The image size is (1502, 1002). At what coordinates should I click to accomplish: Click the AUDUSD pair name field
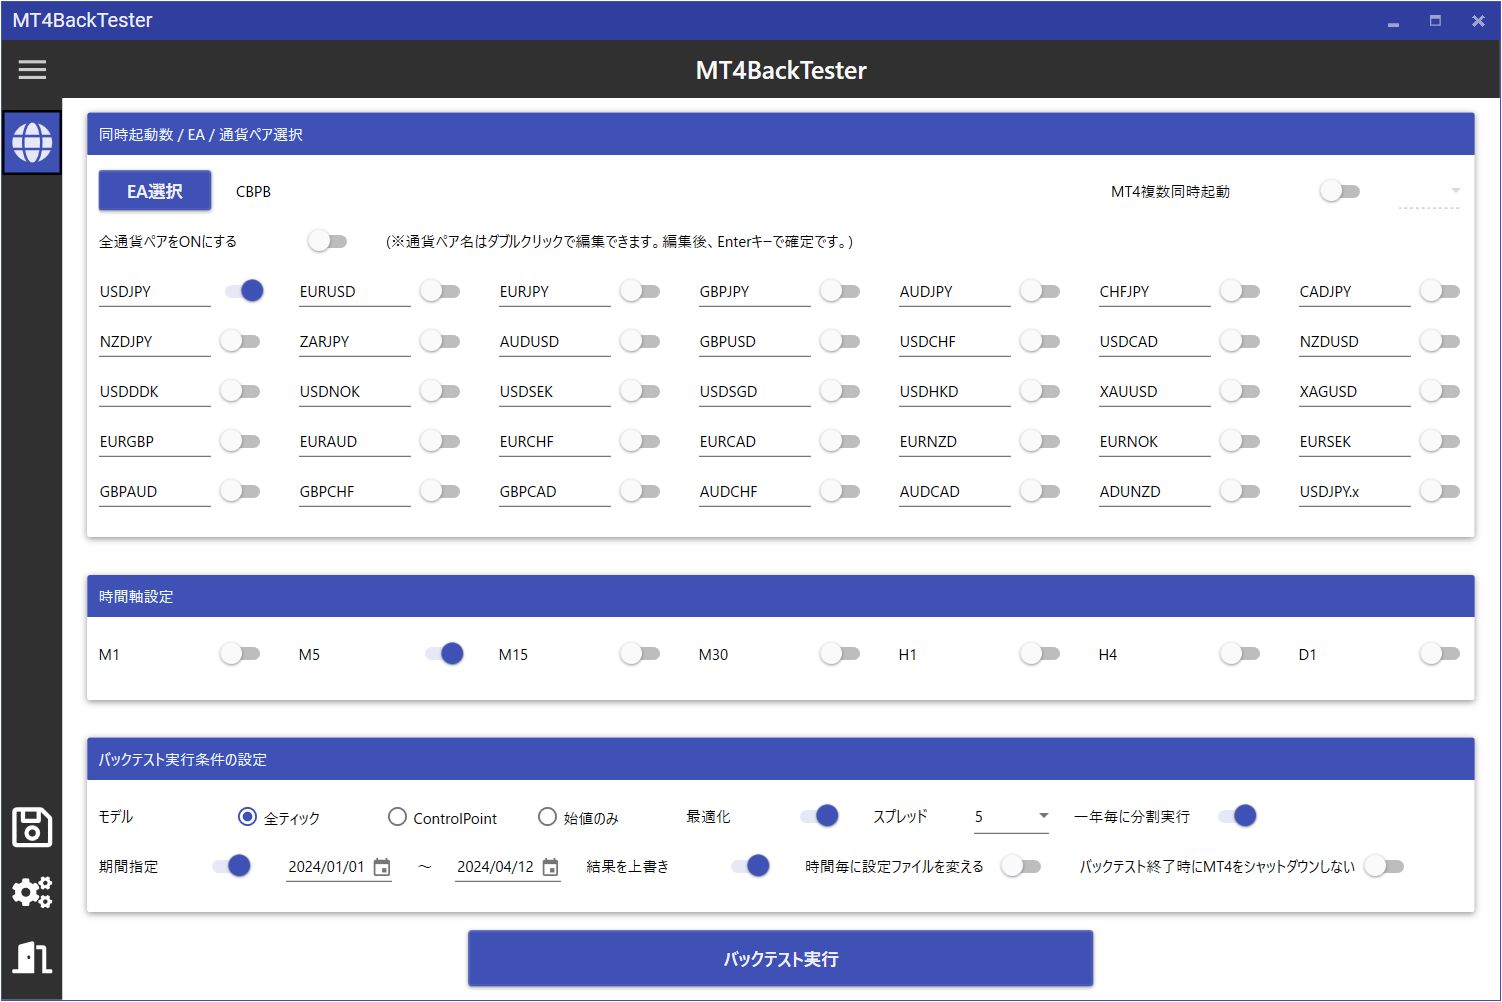[x=555, y=342]
